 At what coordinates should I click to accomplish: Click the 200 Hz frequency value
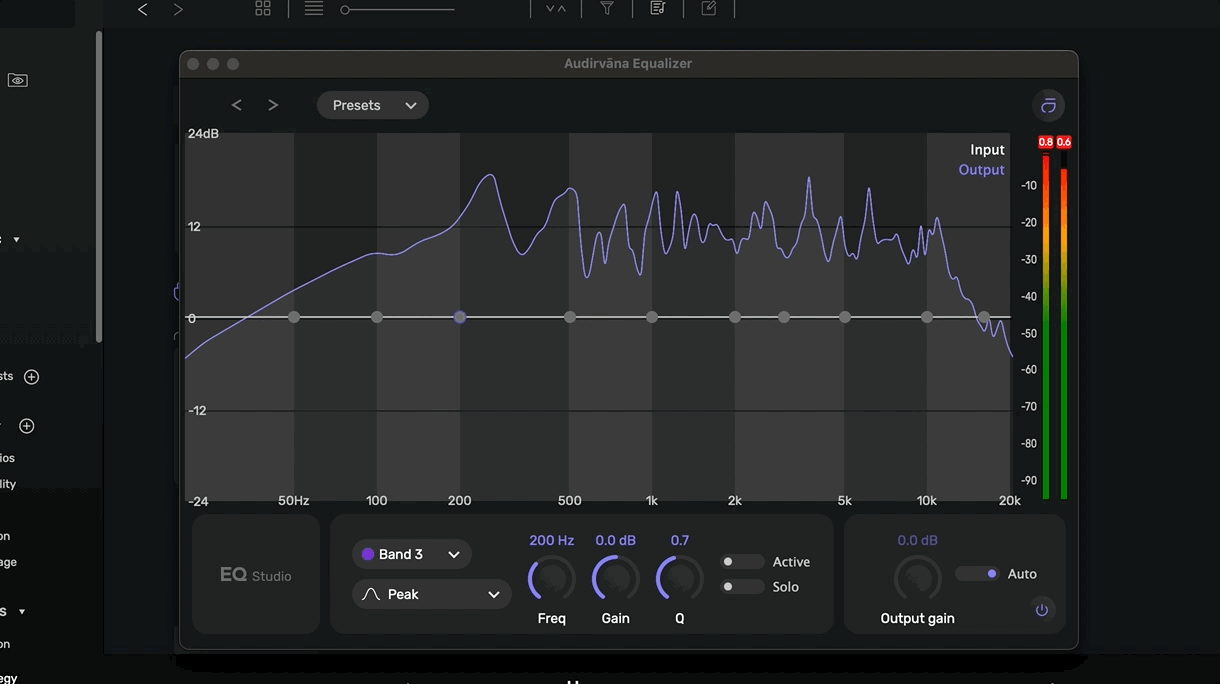[x=552, y=540]
